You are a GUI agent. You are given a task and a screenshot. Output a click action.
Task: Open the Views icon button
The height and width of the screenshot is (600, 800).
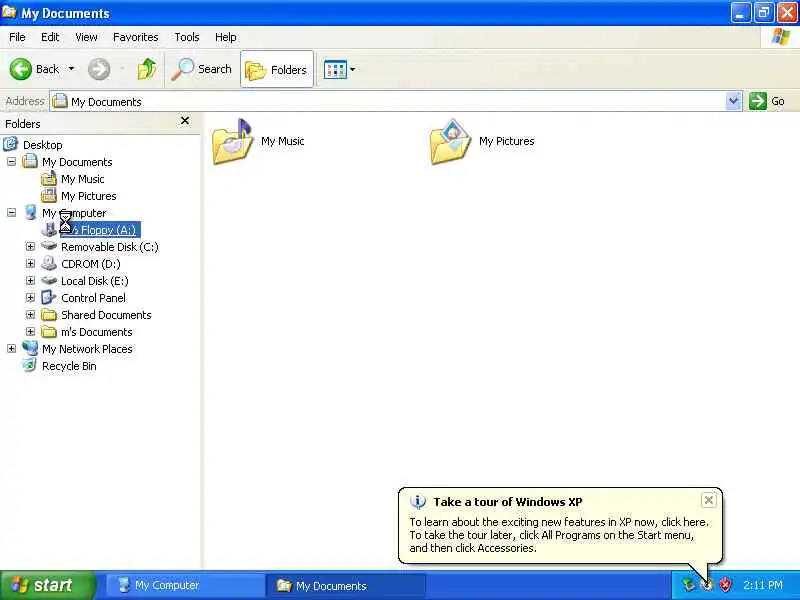pos(335,69)
